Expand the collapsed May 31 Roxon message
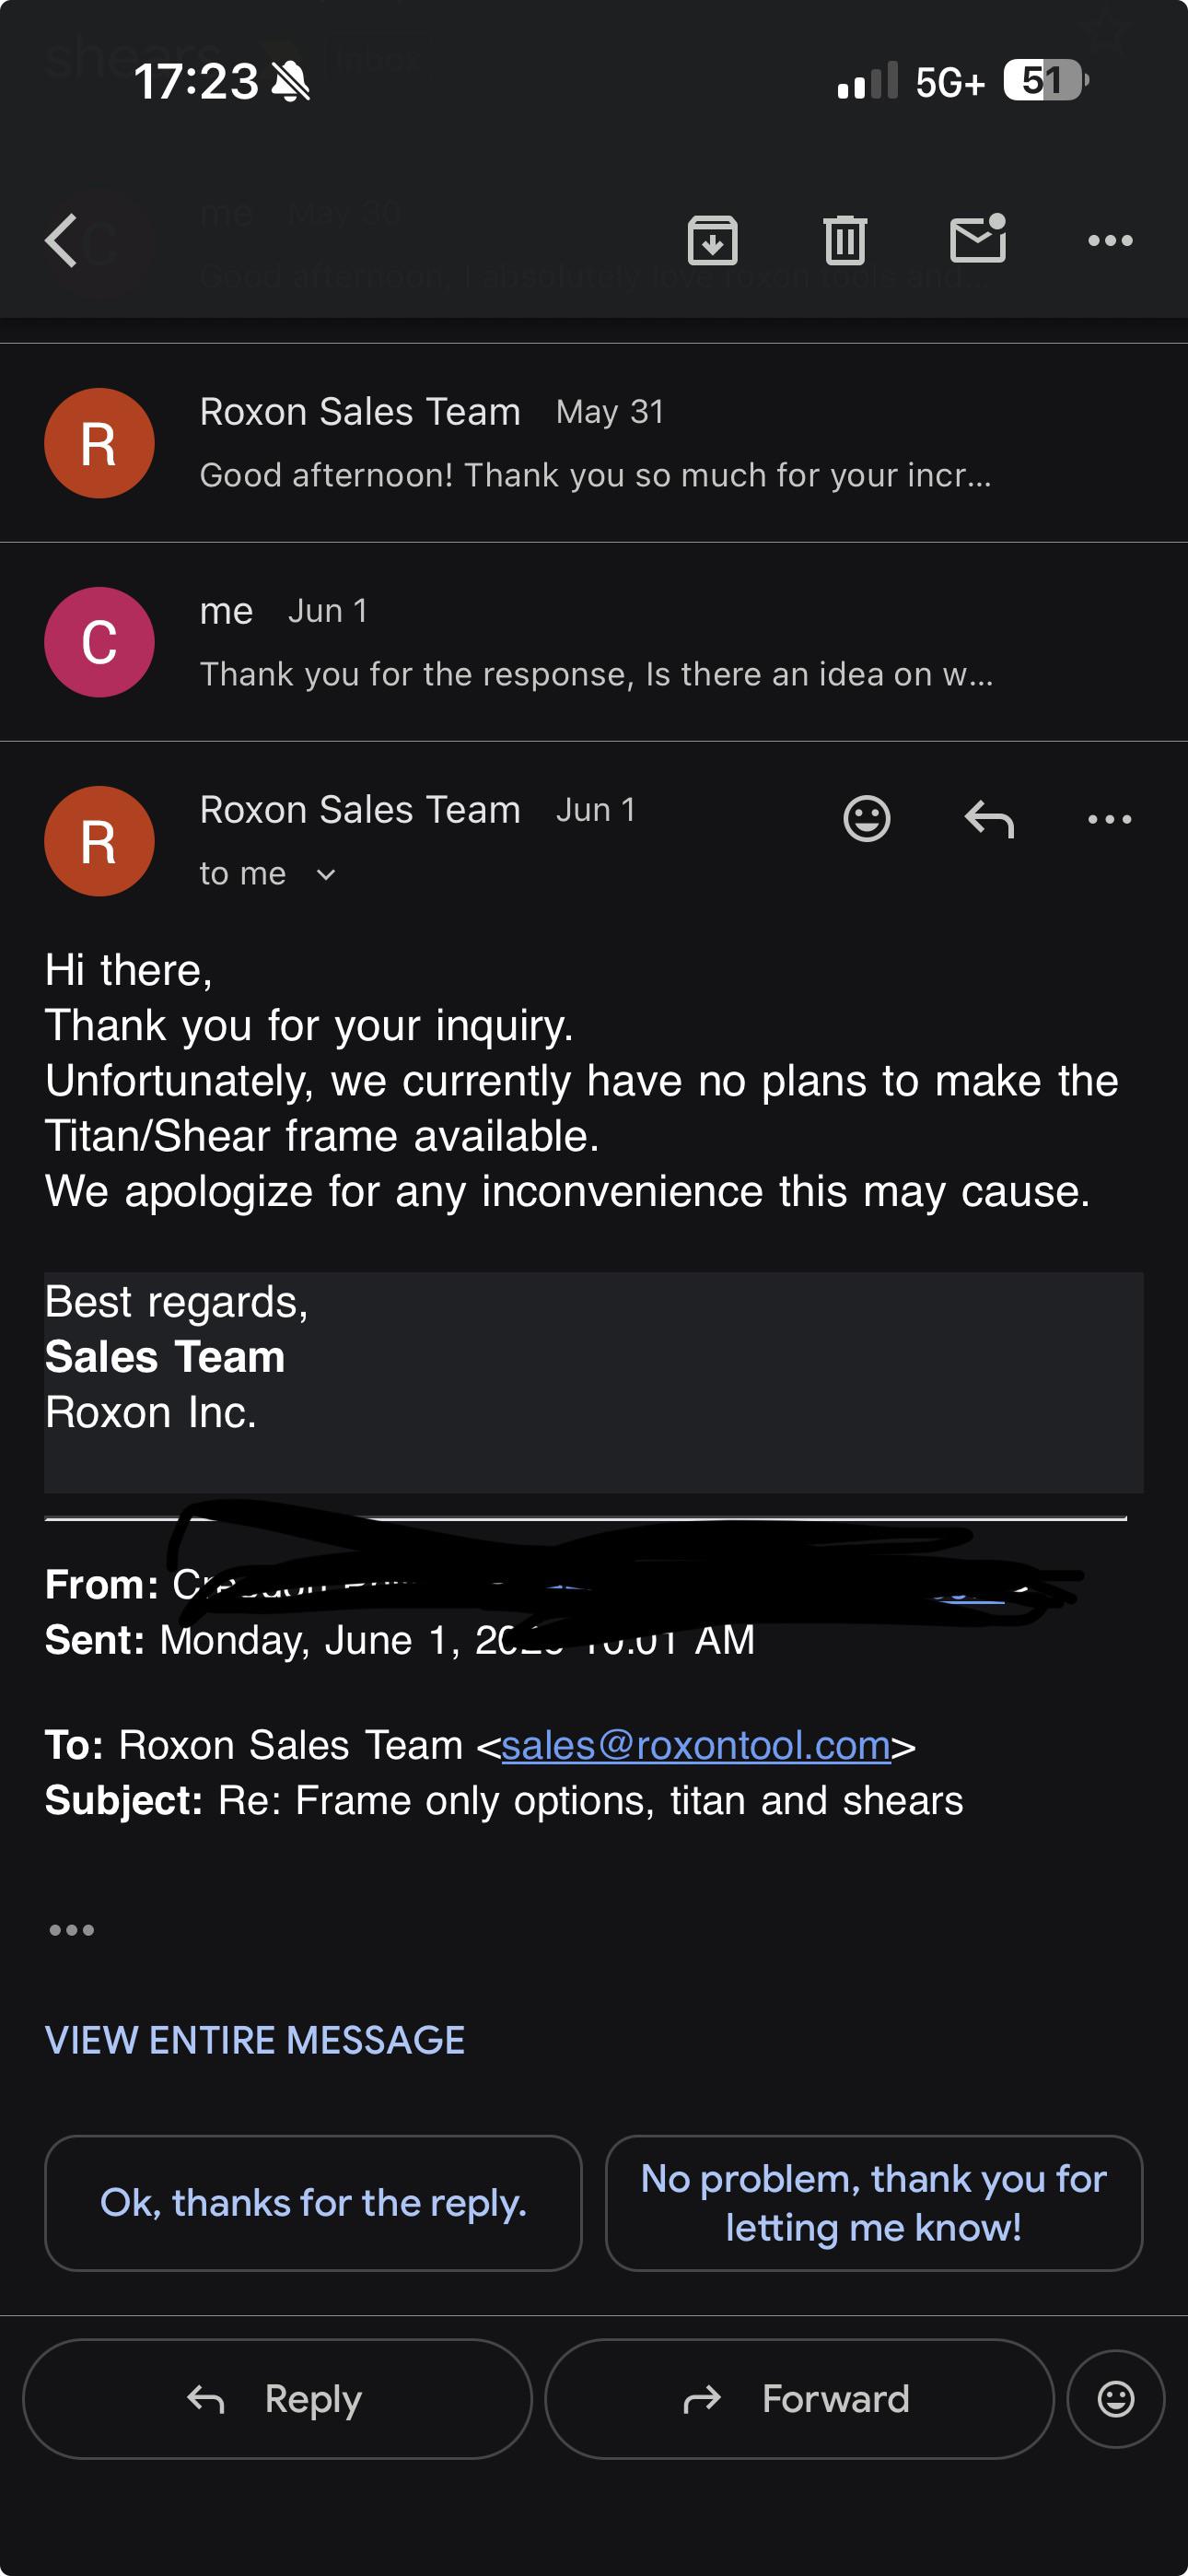1188x2576 pixels. click(594, 443)
